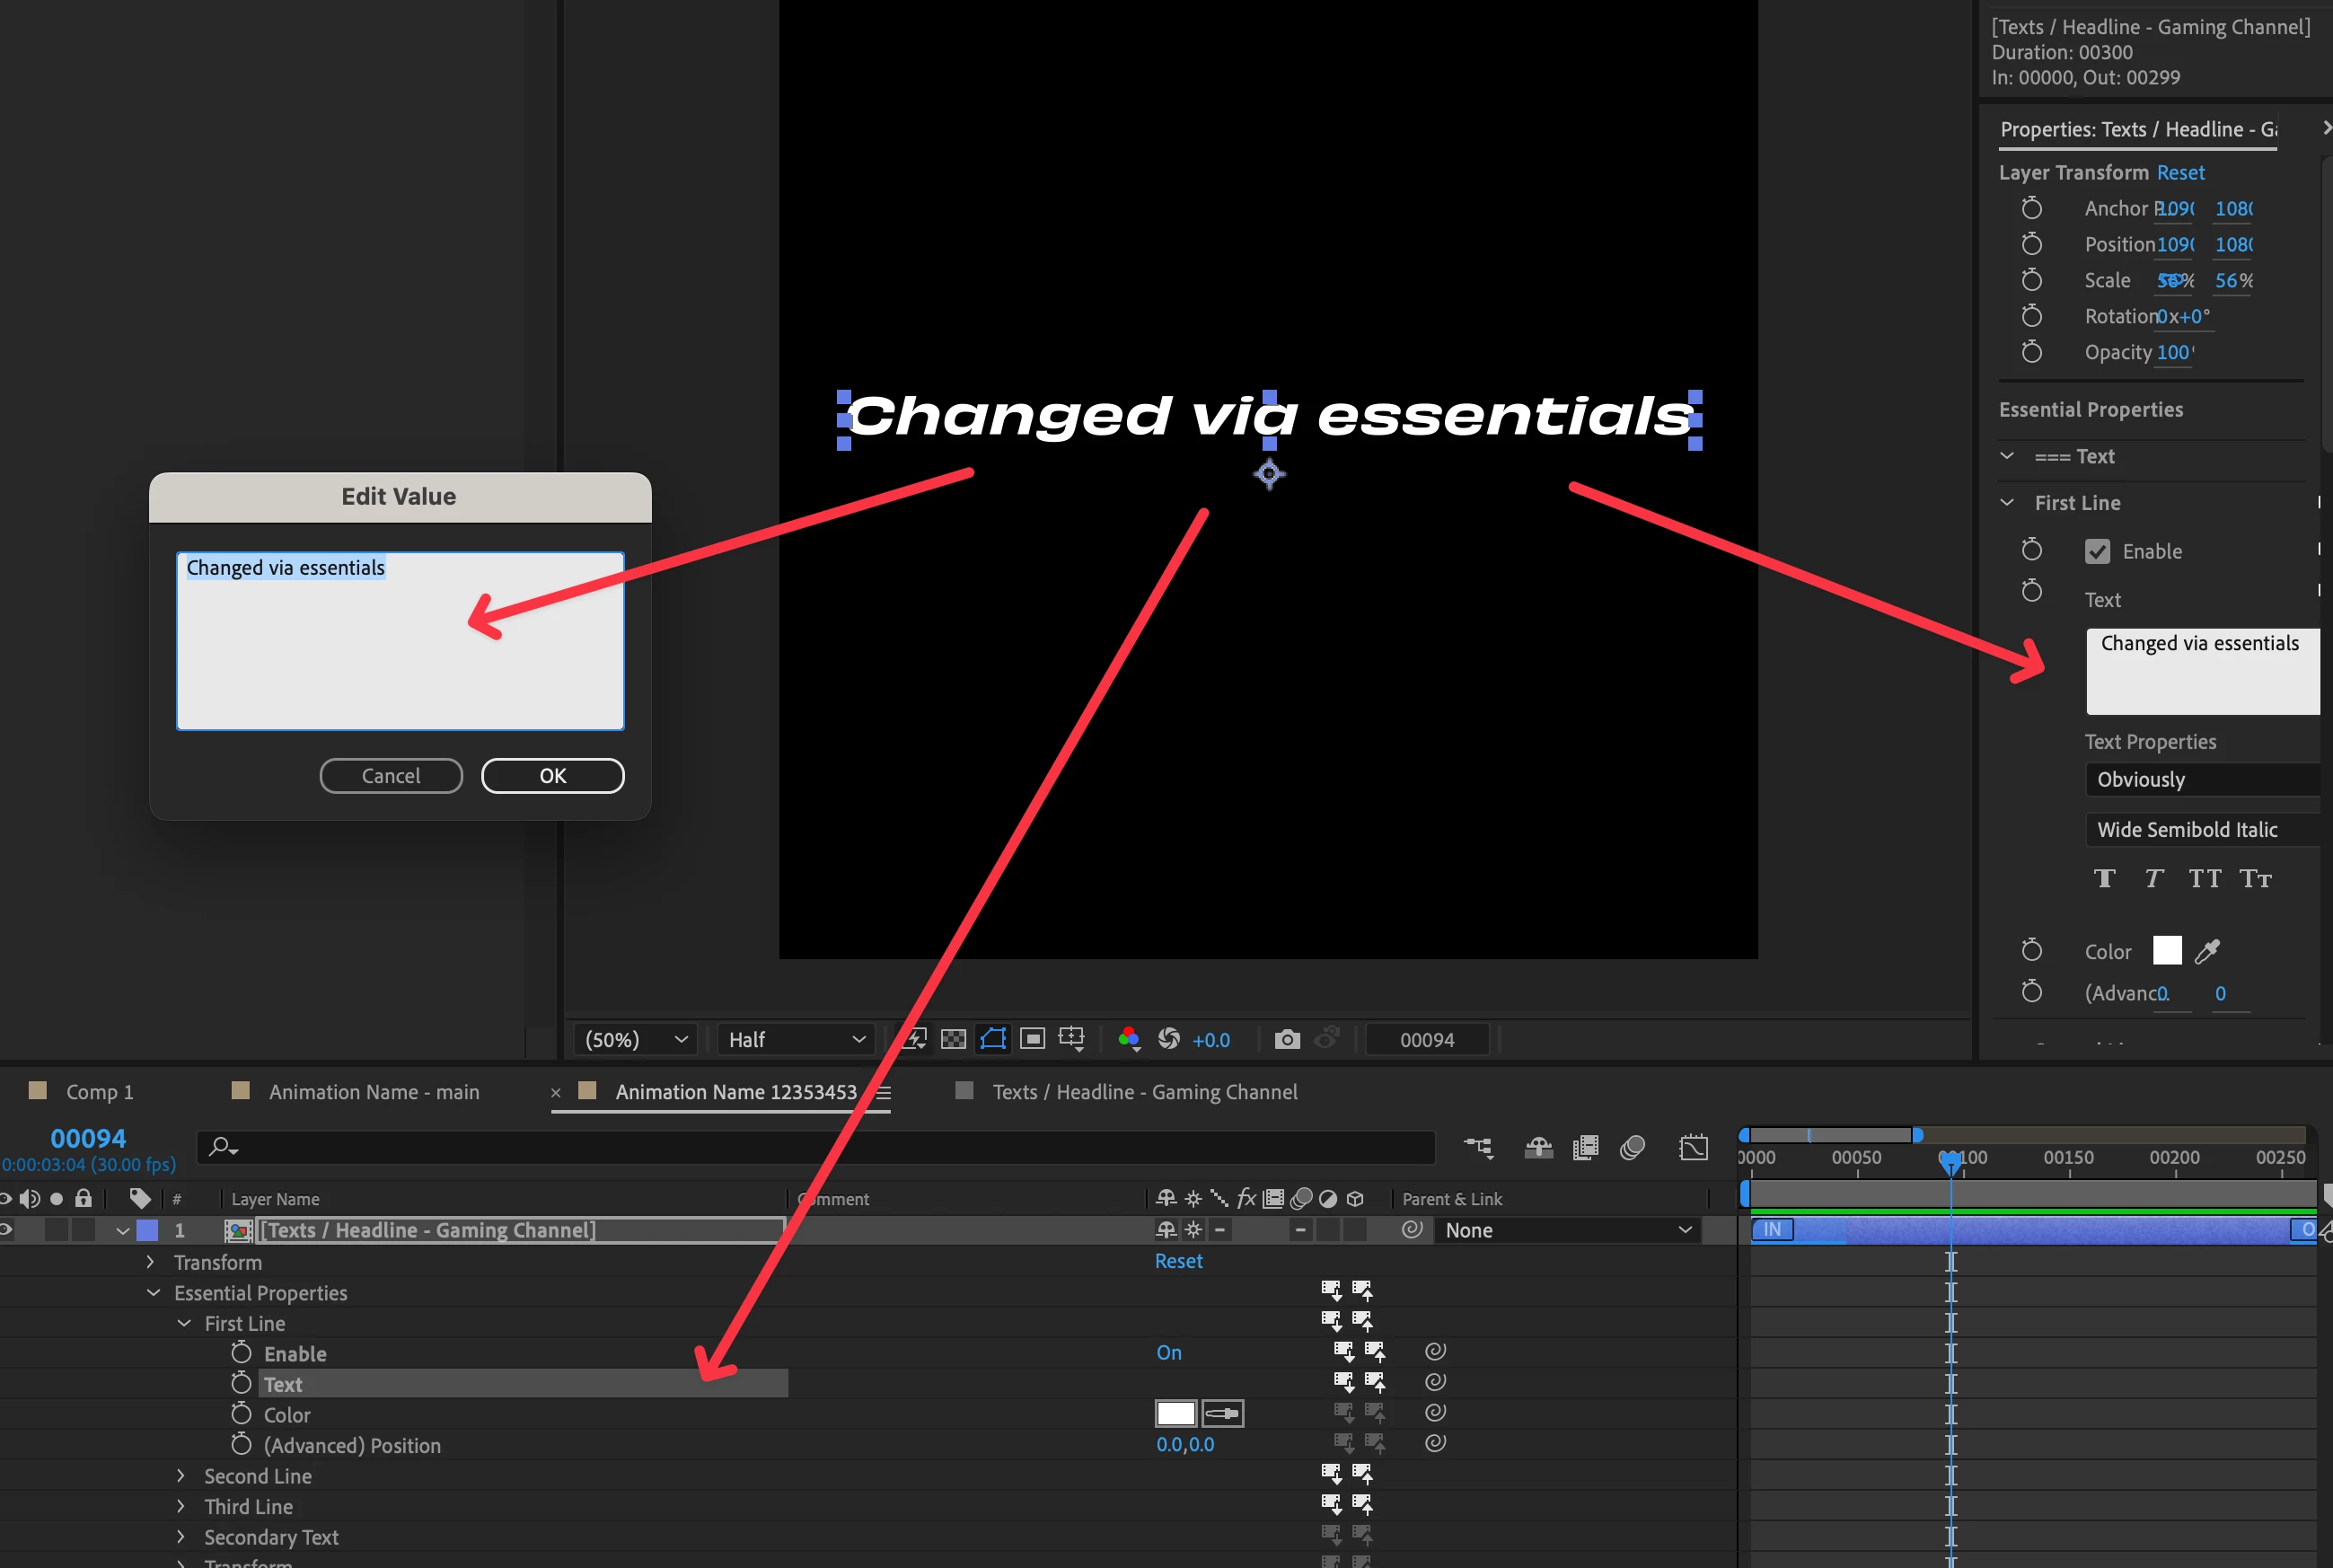Click the Color eyedropper in Properties panel
Image resolution: width=2333 pixels, height=1568 pixels.
(2207, 951)
